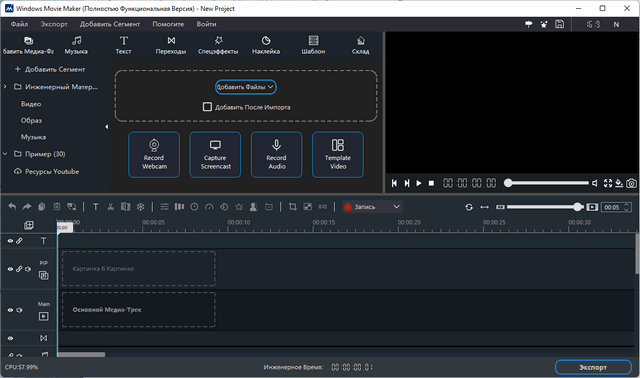
Task: Switch to the Наклейка tab
Action: (266, 45)
